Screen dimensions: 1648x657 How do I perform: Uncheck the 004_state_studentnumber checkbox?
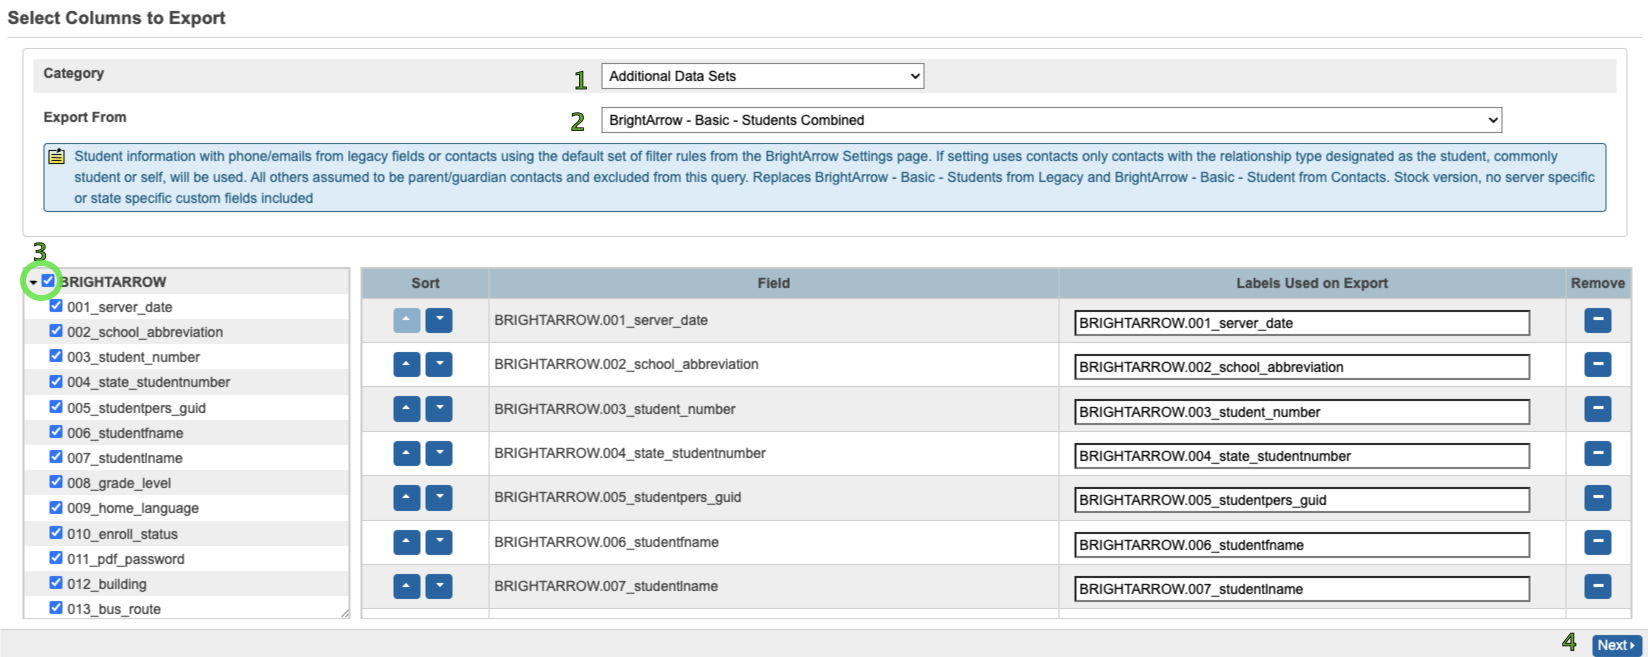pyautogui.click(x=56, y=381)
